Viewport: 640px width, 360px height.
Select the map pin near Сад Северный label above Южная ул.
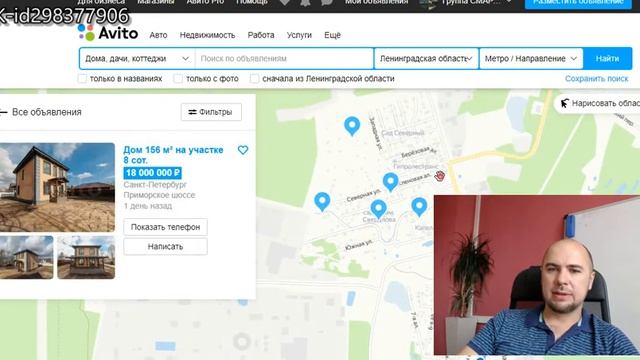click(x=378, y=209)
